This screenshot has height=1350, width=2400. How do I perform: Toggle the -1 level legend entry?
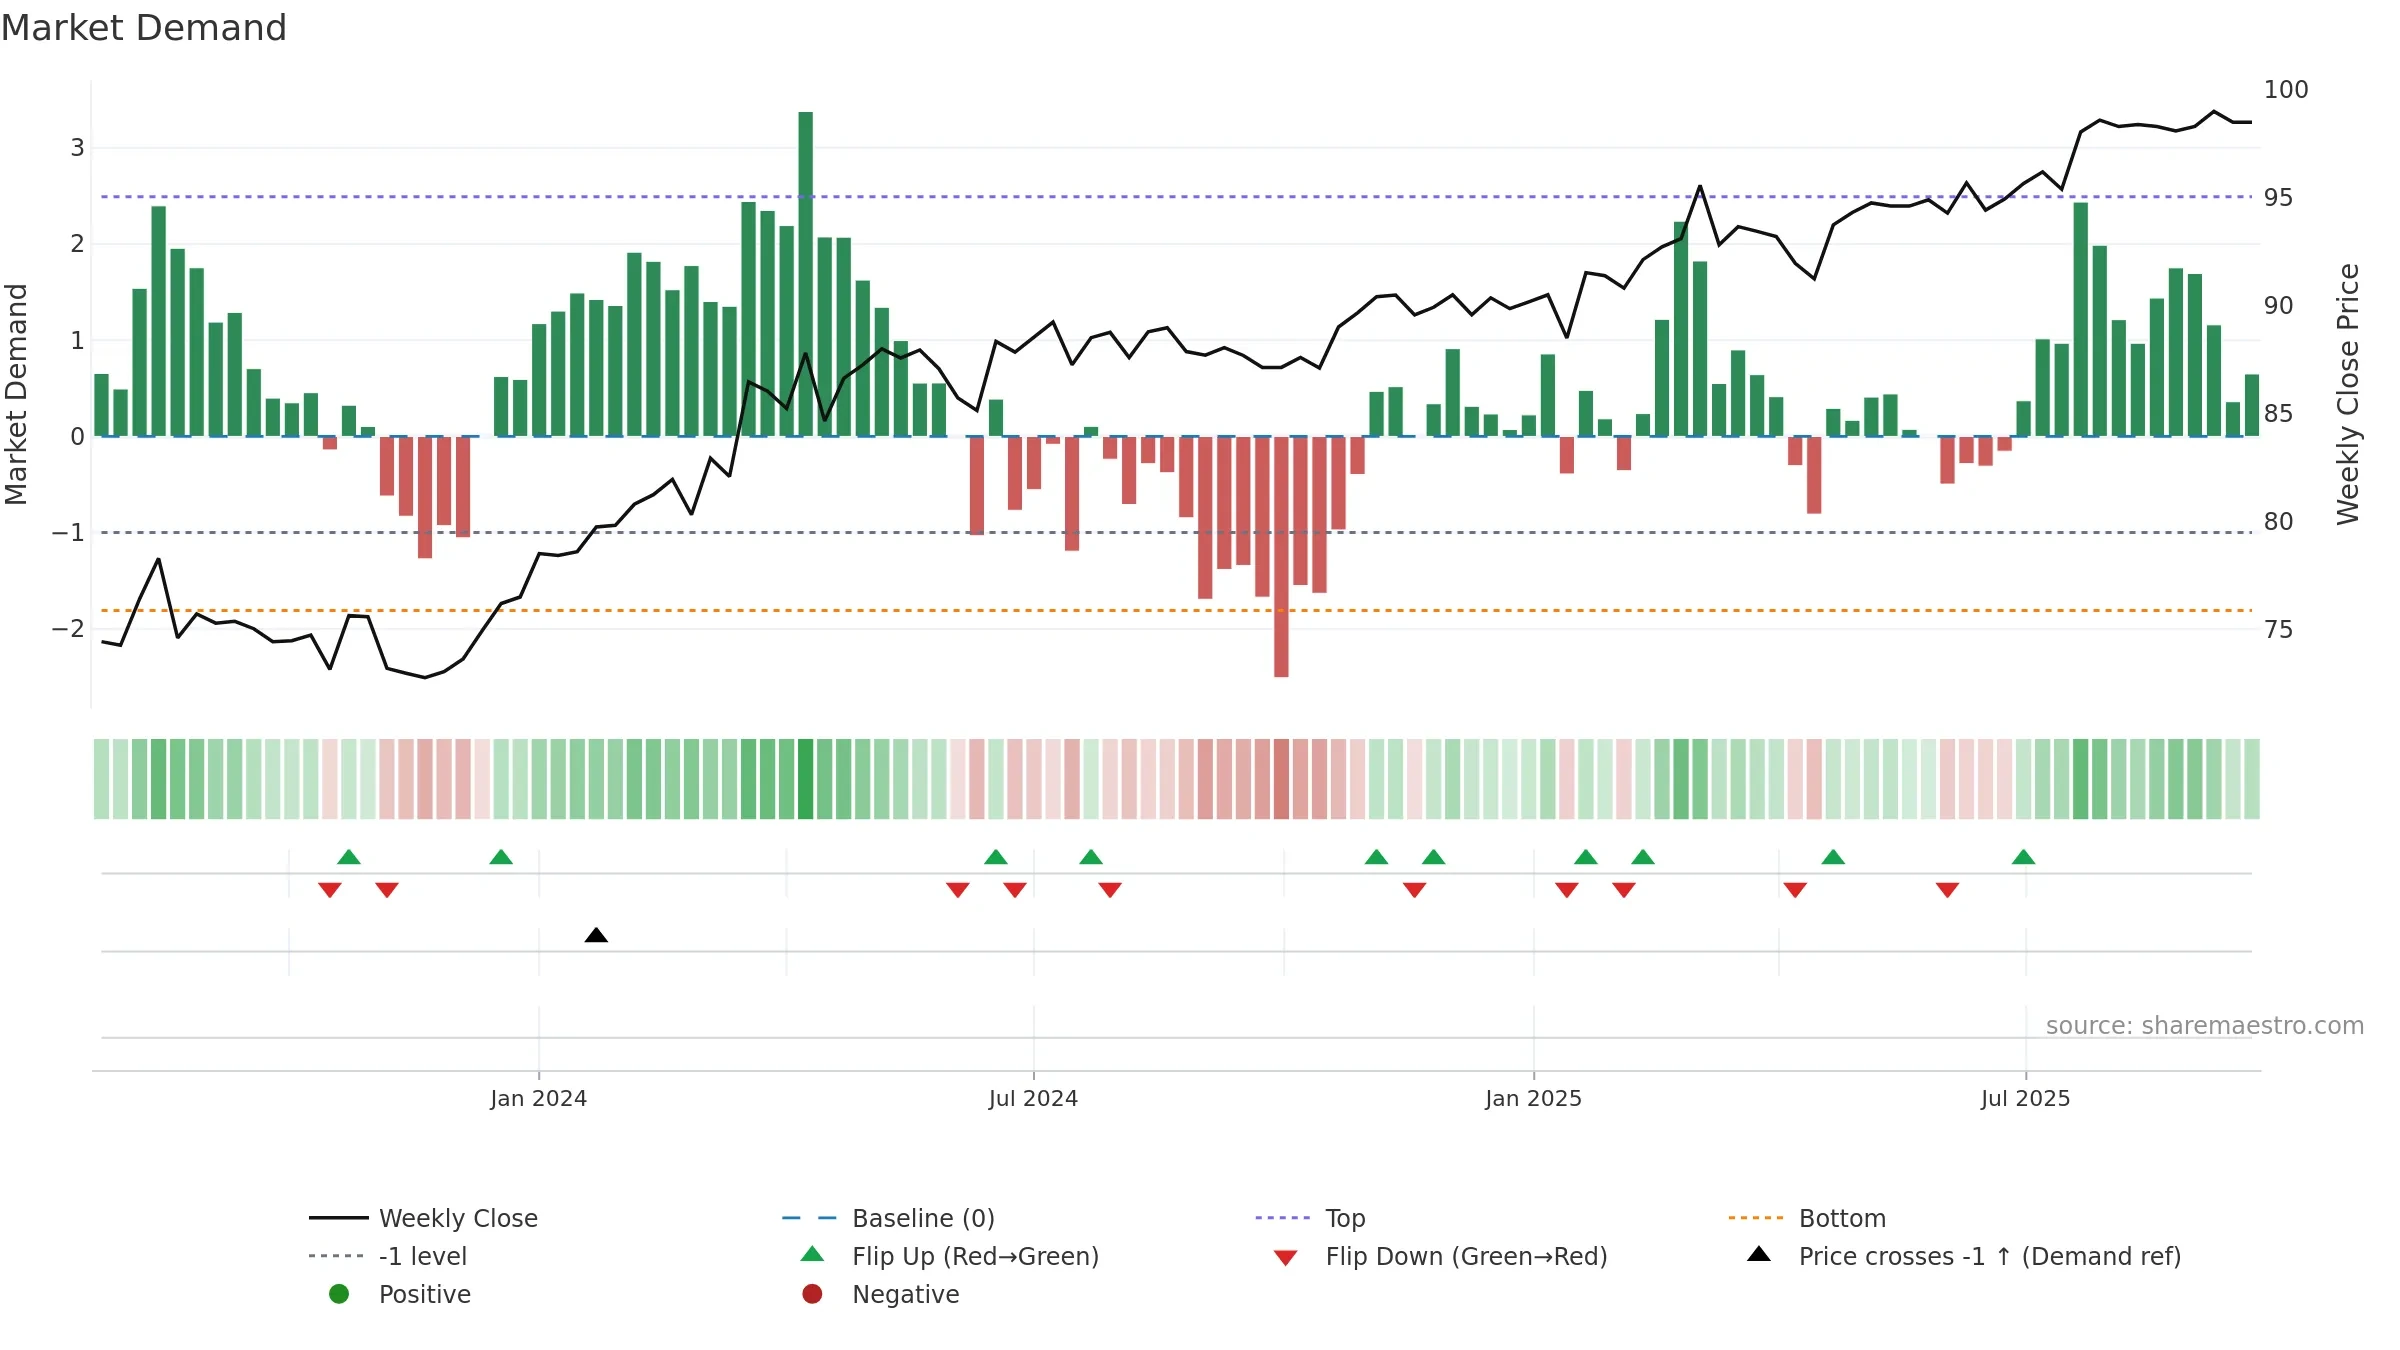(388, 1256)
